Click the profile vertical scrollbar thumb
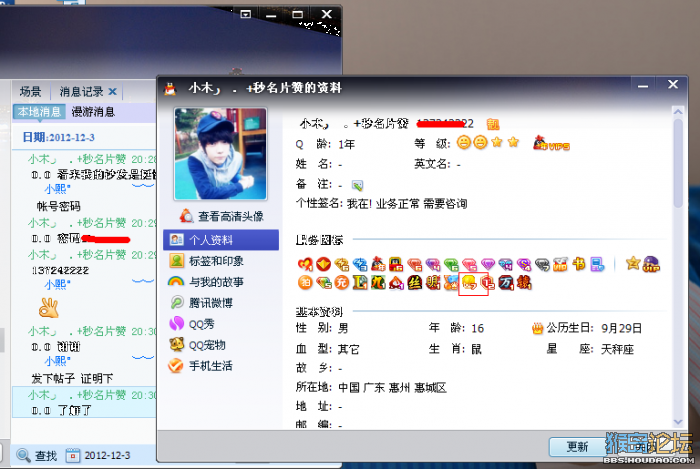 [x=678, y=163]
